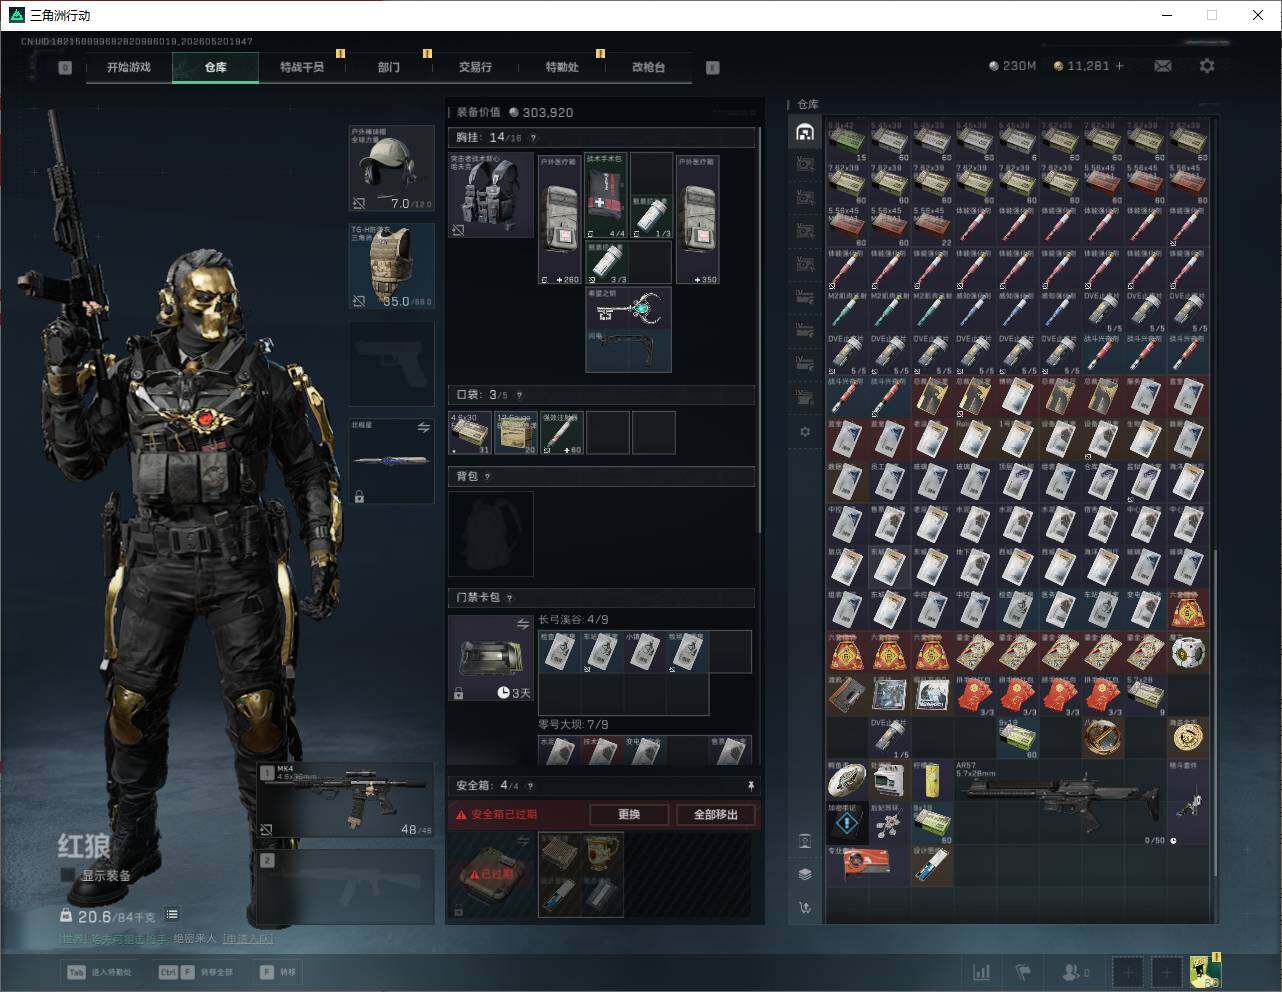This screenshot has width=1282, height=992.
Task: Select the helmet equipment slot
Action: point(391,168)
